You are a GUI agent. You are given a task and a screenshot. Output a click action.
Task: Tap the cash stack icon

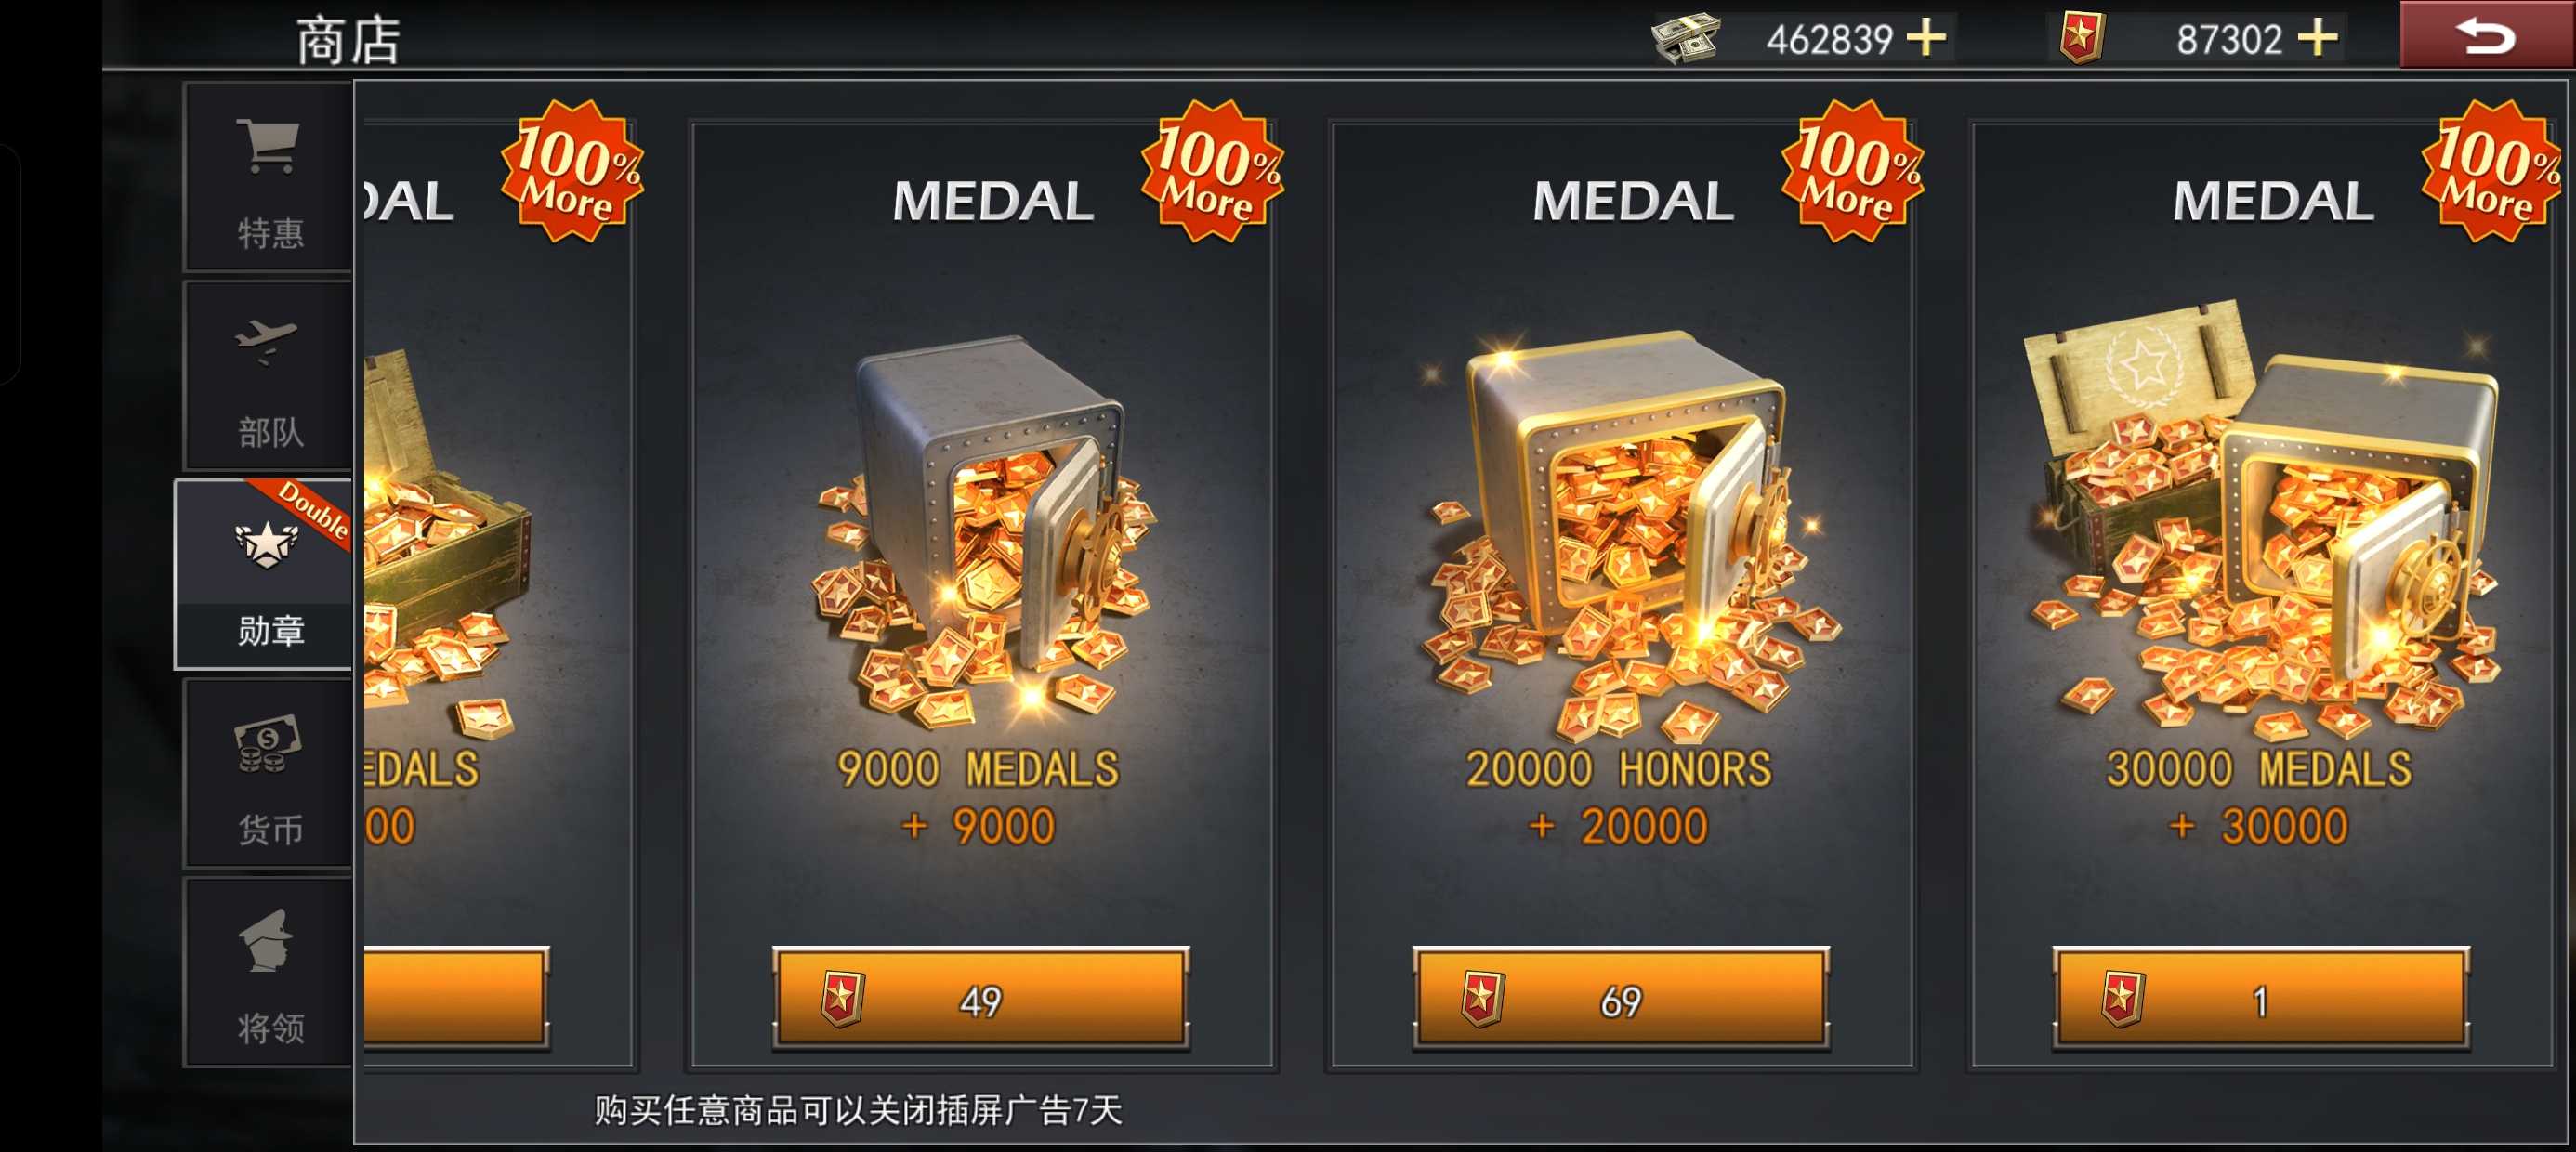pyautogui.click(x=1684, y=39)
